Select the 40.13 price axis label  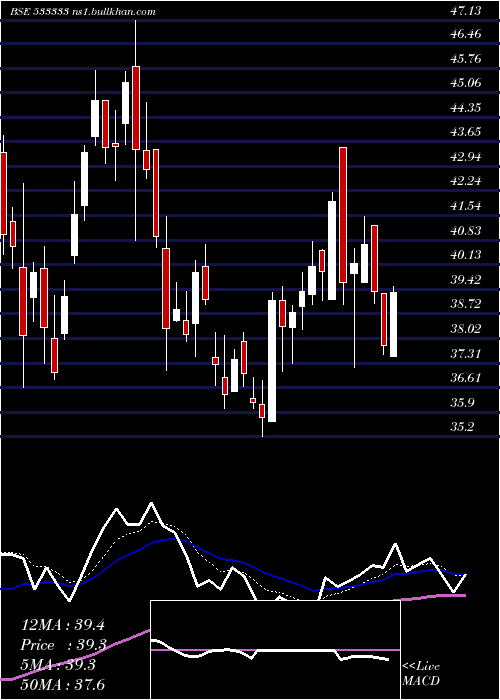466,255
